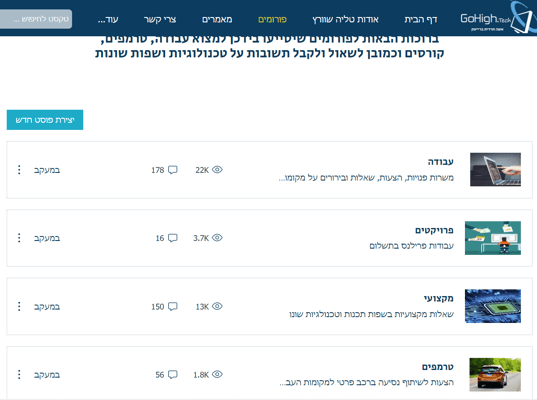The height and width of the screenshot is (400, 537).
Task: Open the טרמפים forum title link
Action: [438, 367]
